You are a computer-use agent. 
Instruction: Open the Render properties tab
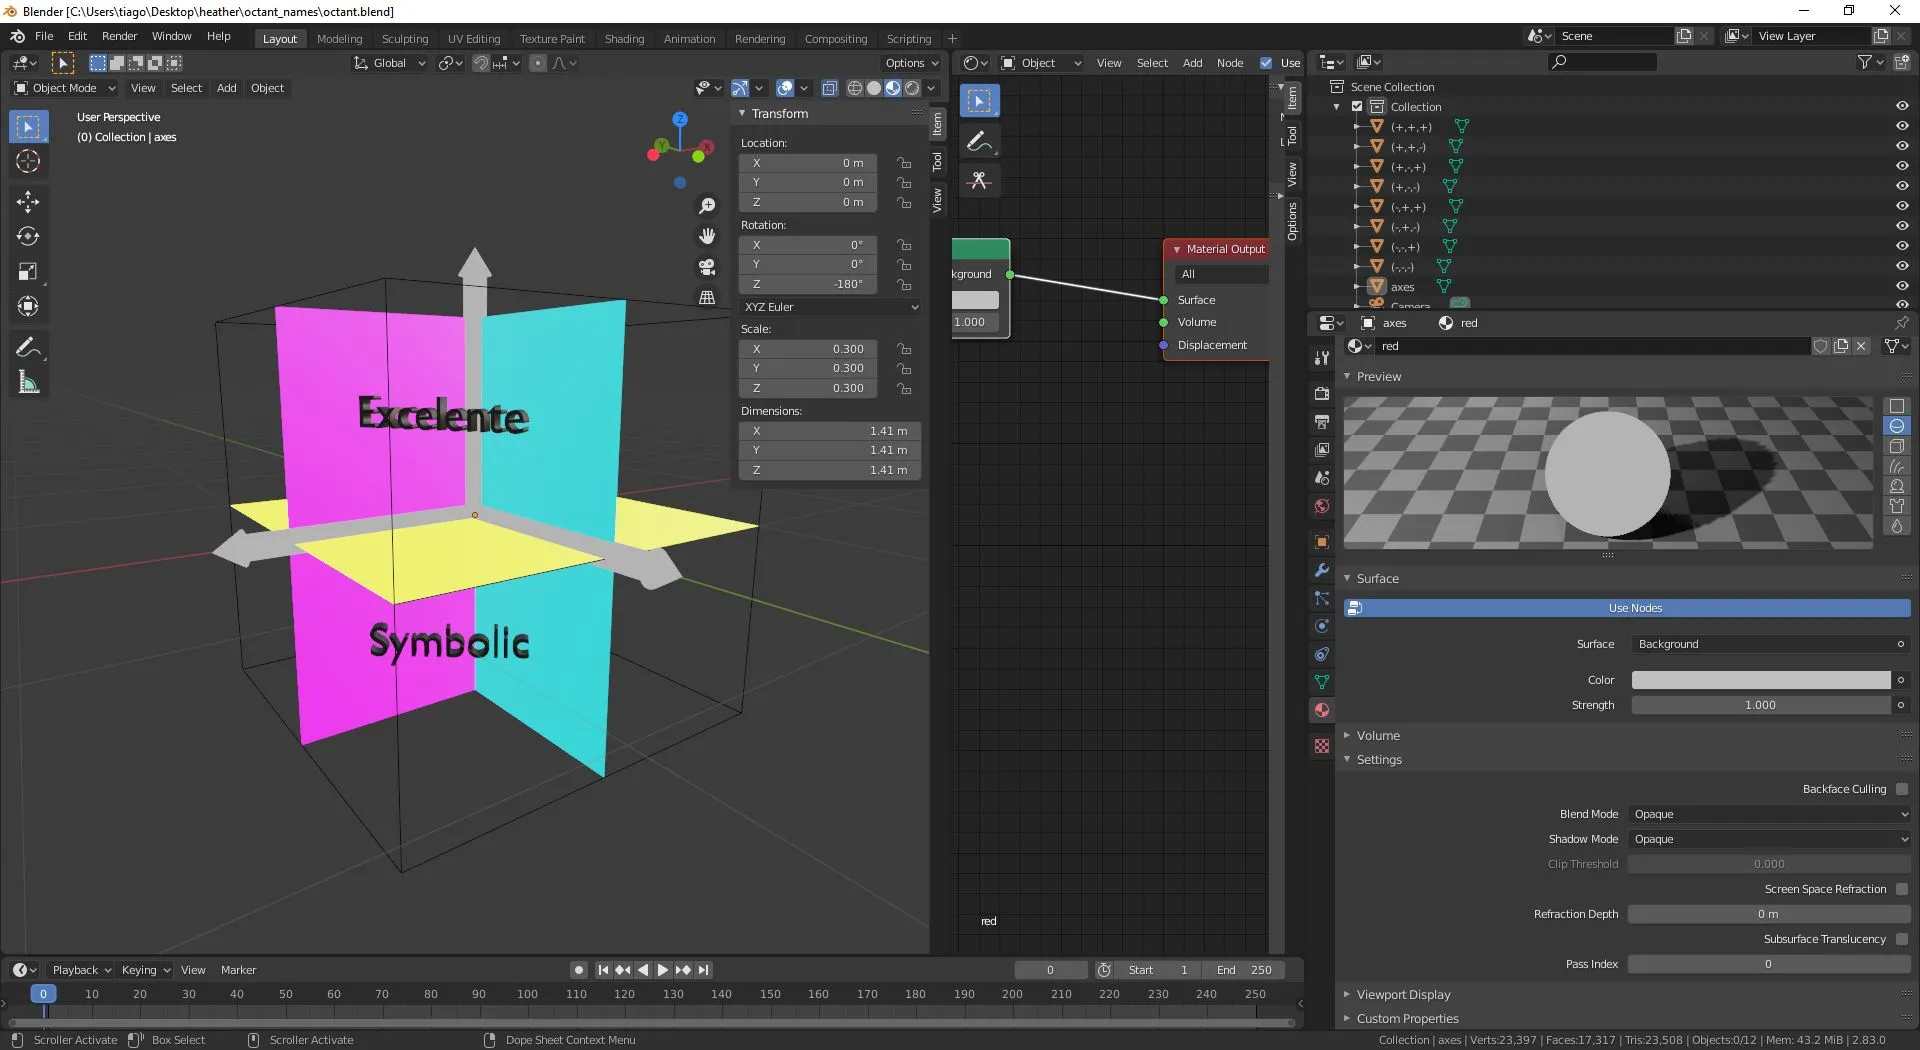pyautogui.click(x=1322, y=394)
